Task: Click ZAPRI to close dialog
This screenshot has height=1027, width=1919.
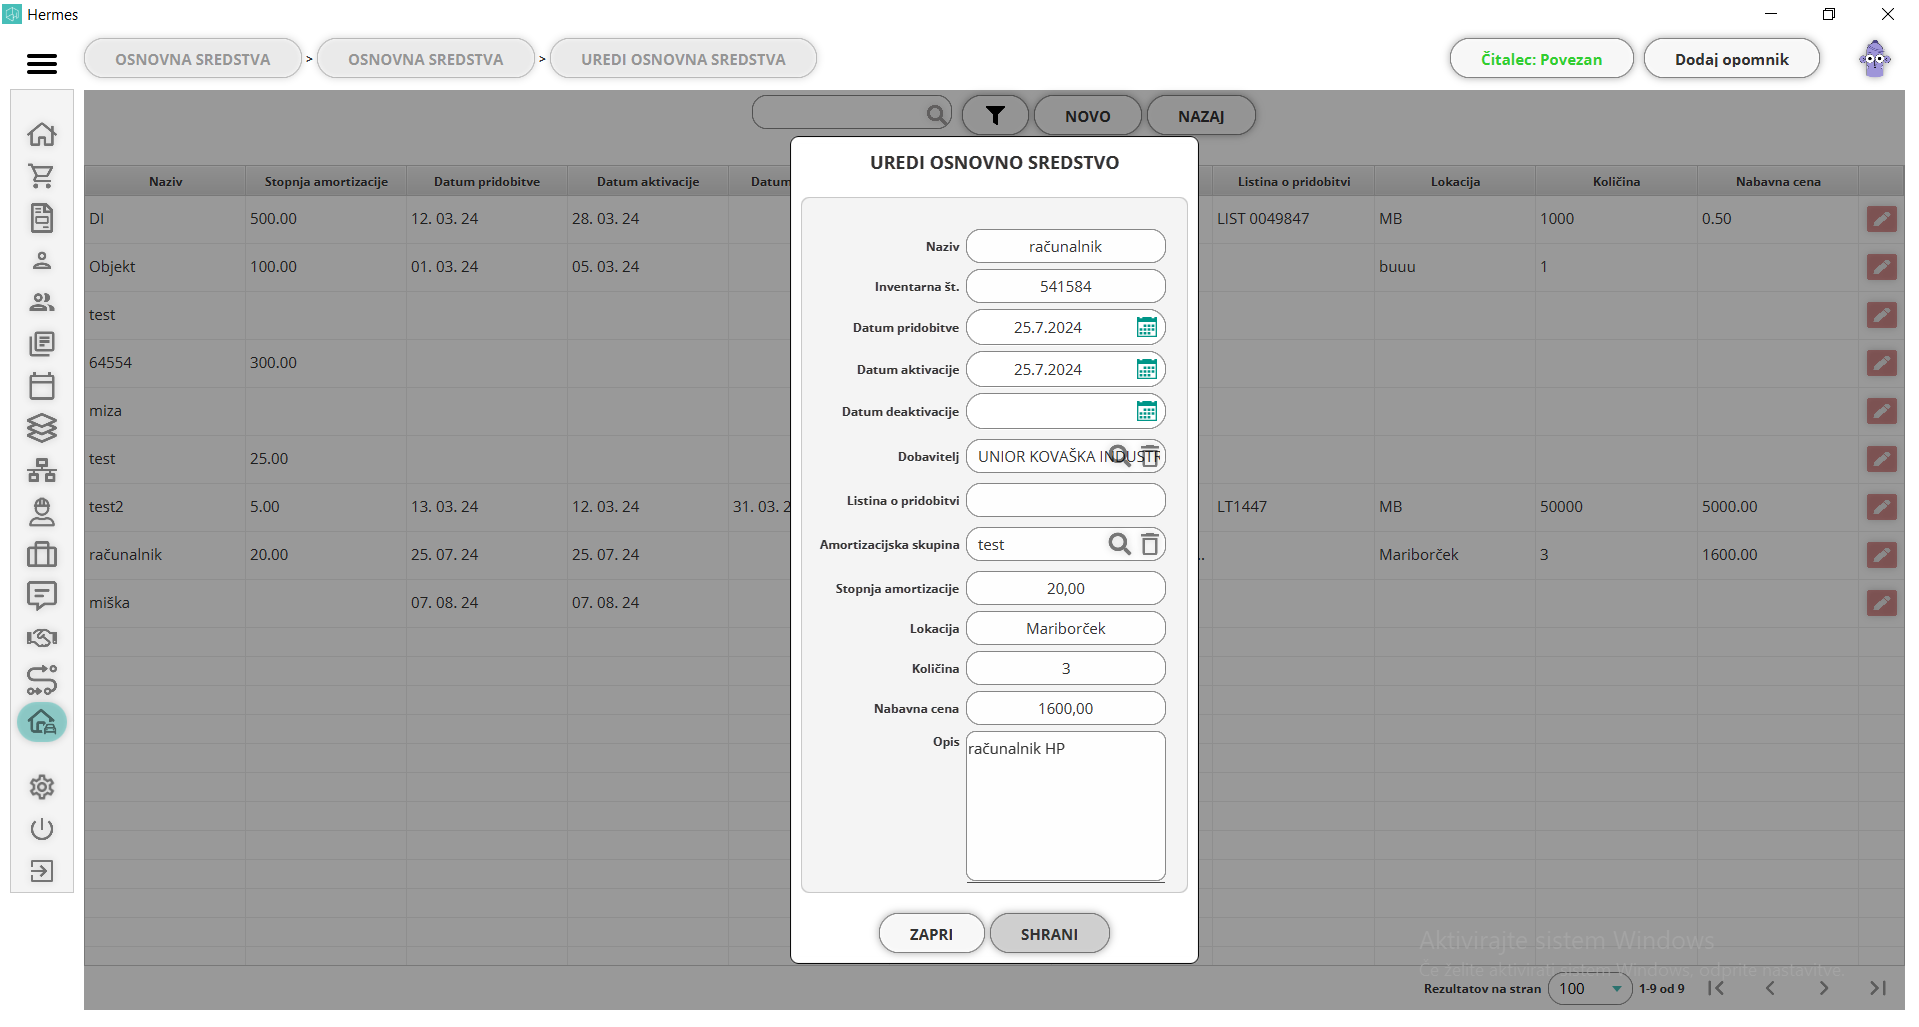Action: [932, 934]
